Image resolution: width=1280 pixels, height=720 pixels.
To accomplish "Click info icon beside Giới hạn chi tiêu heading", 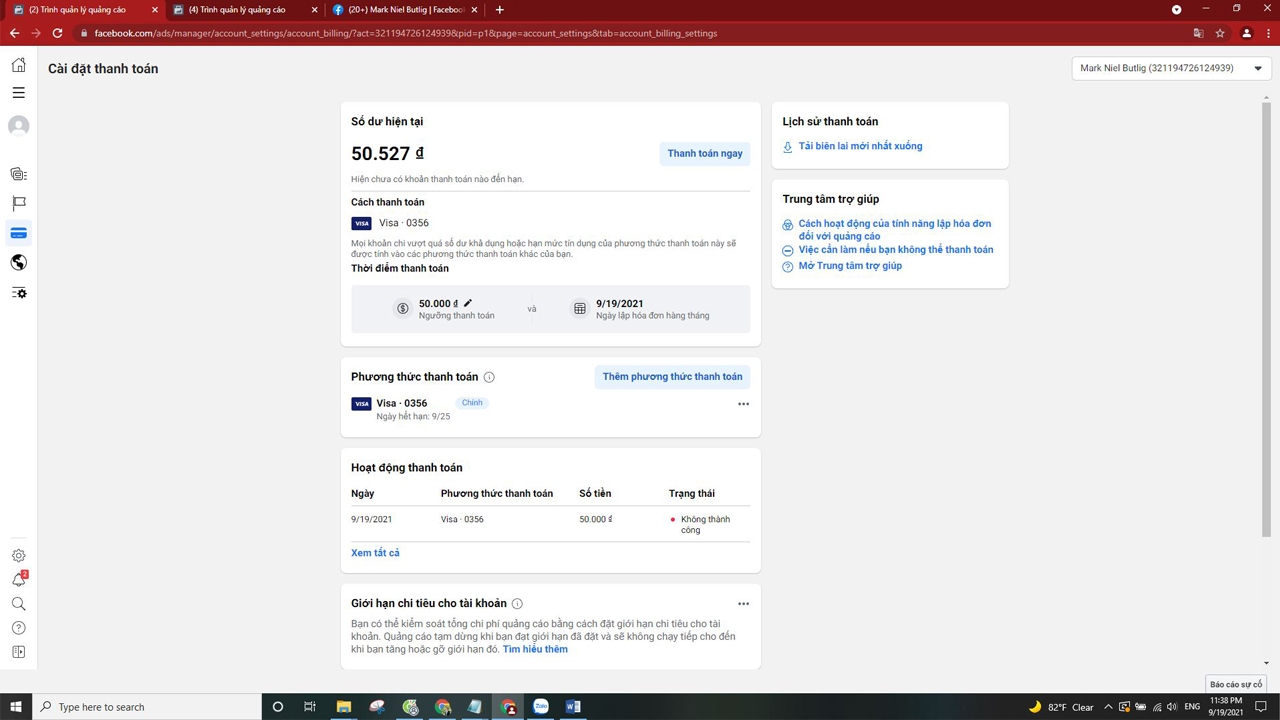I will click(517, 604).
